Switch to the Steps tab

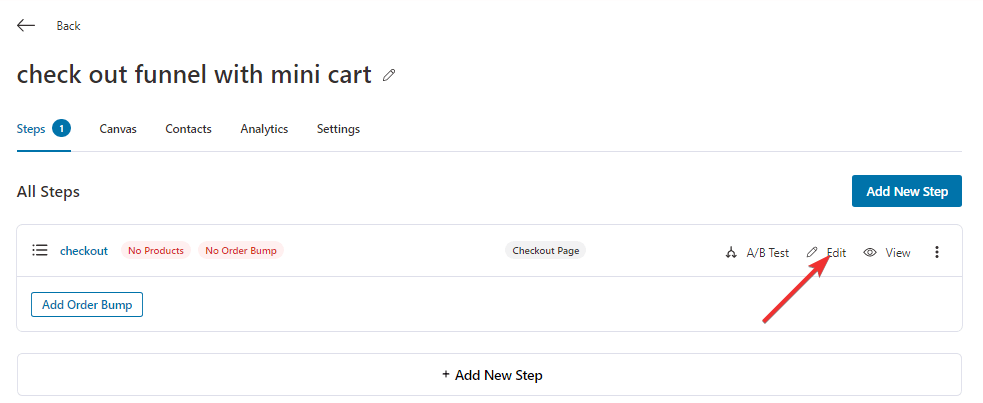click(31, 129)
